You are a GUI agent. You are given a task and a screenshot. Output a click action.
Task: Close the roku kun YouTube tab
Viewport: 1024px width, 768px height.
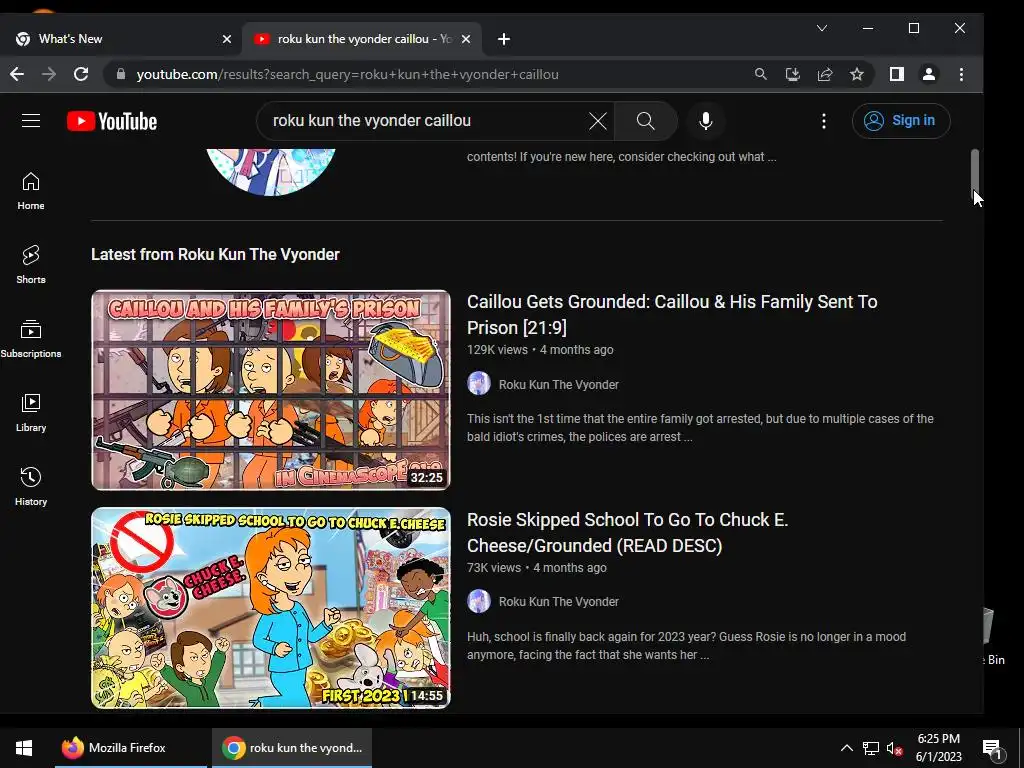tap(466, 39)
